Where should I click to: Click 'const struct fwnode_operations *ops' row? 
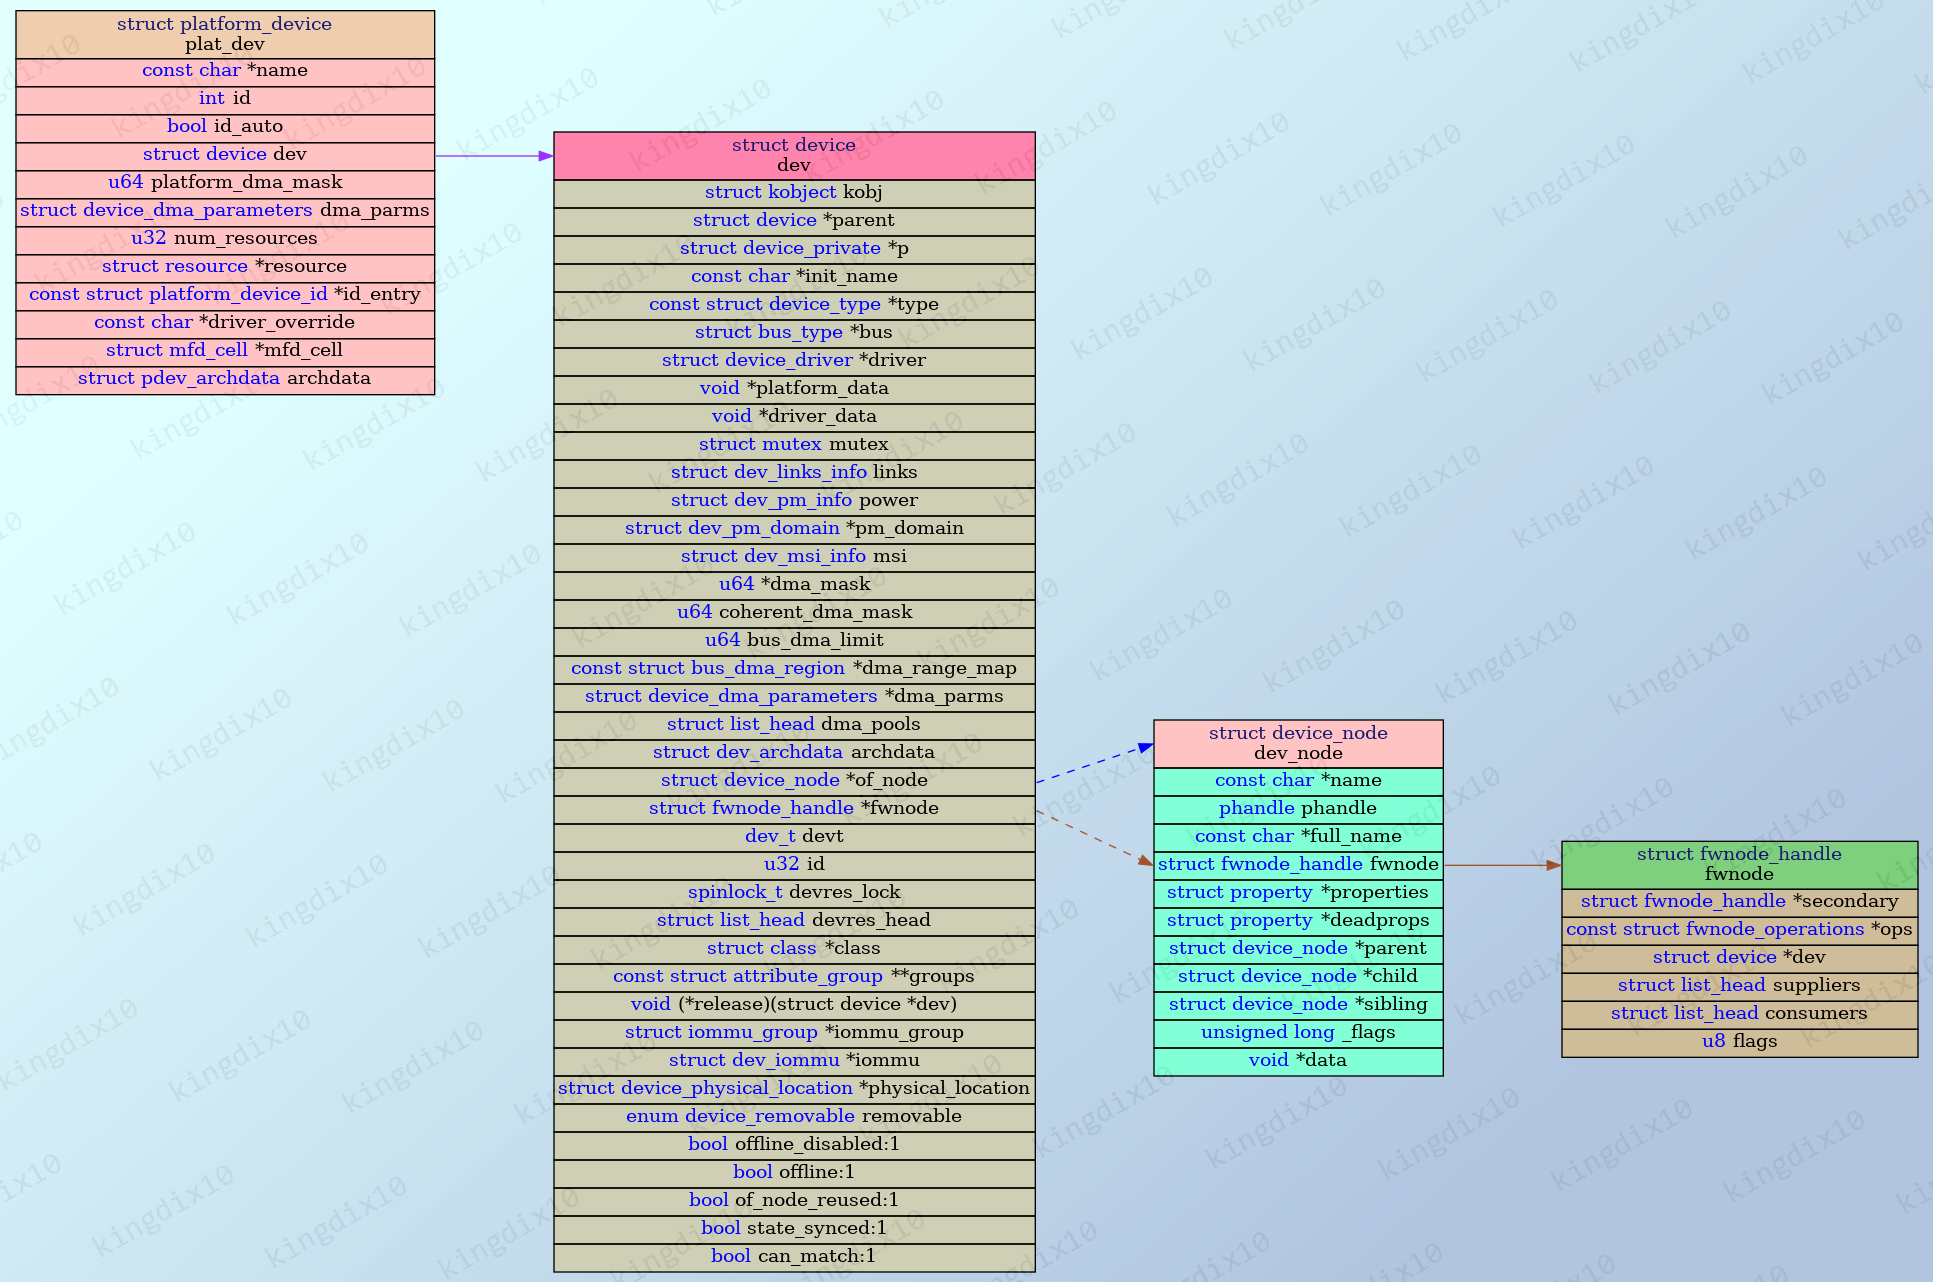click(1740, 931)
